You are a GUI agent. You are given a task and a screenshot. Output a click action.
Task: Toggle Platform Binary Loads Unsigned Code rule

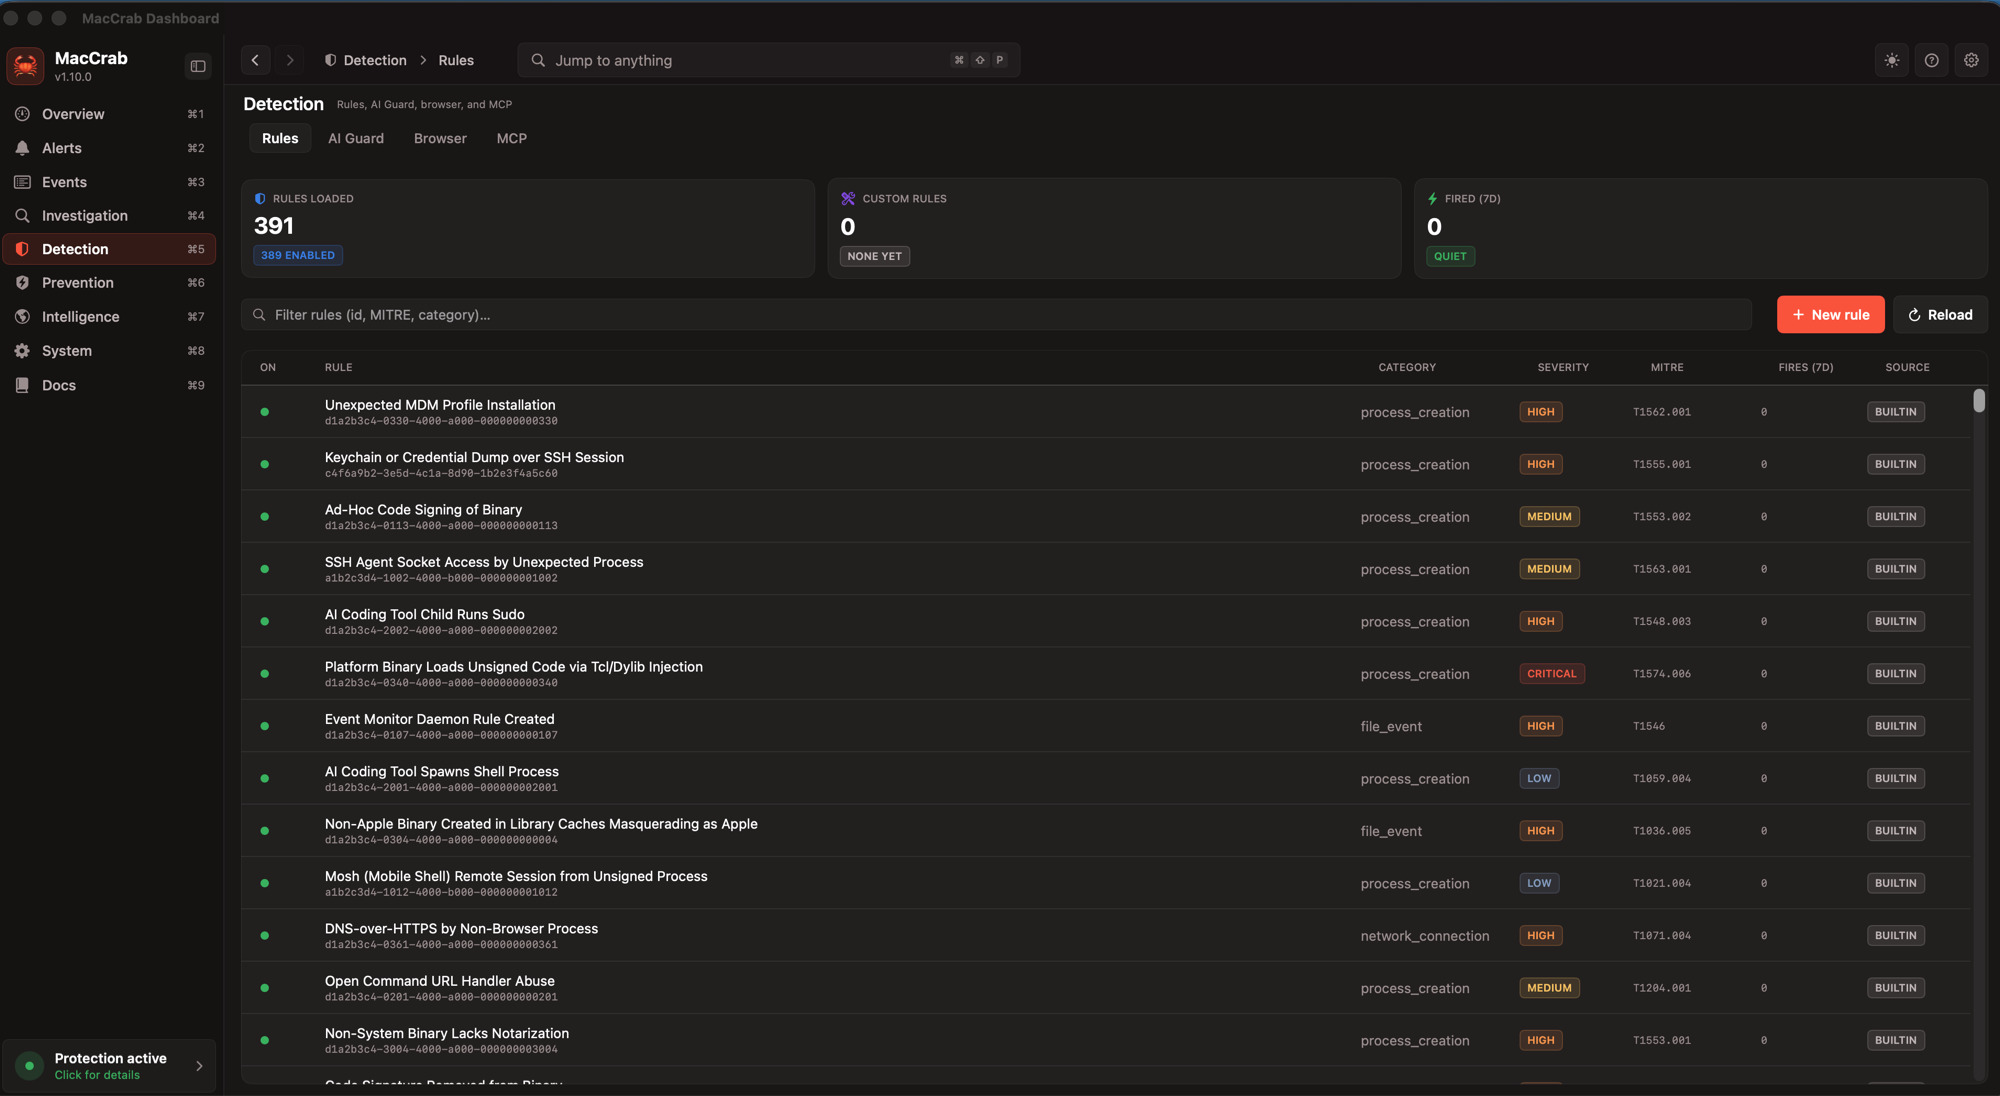coord(265,674)
